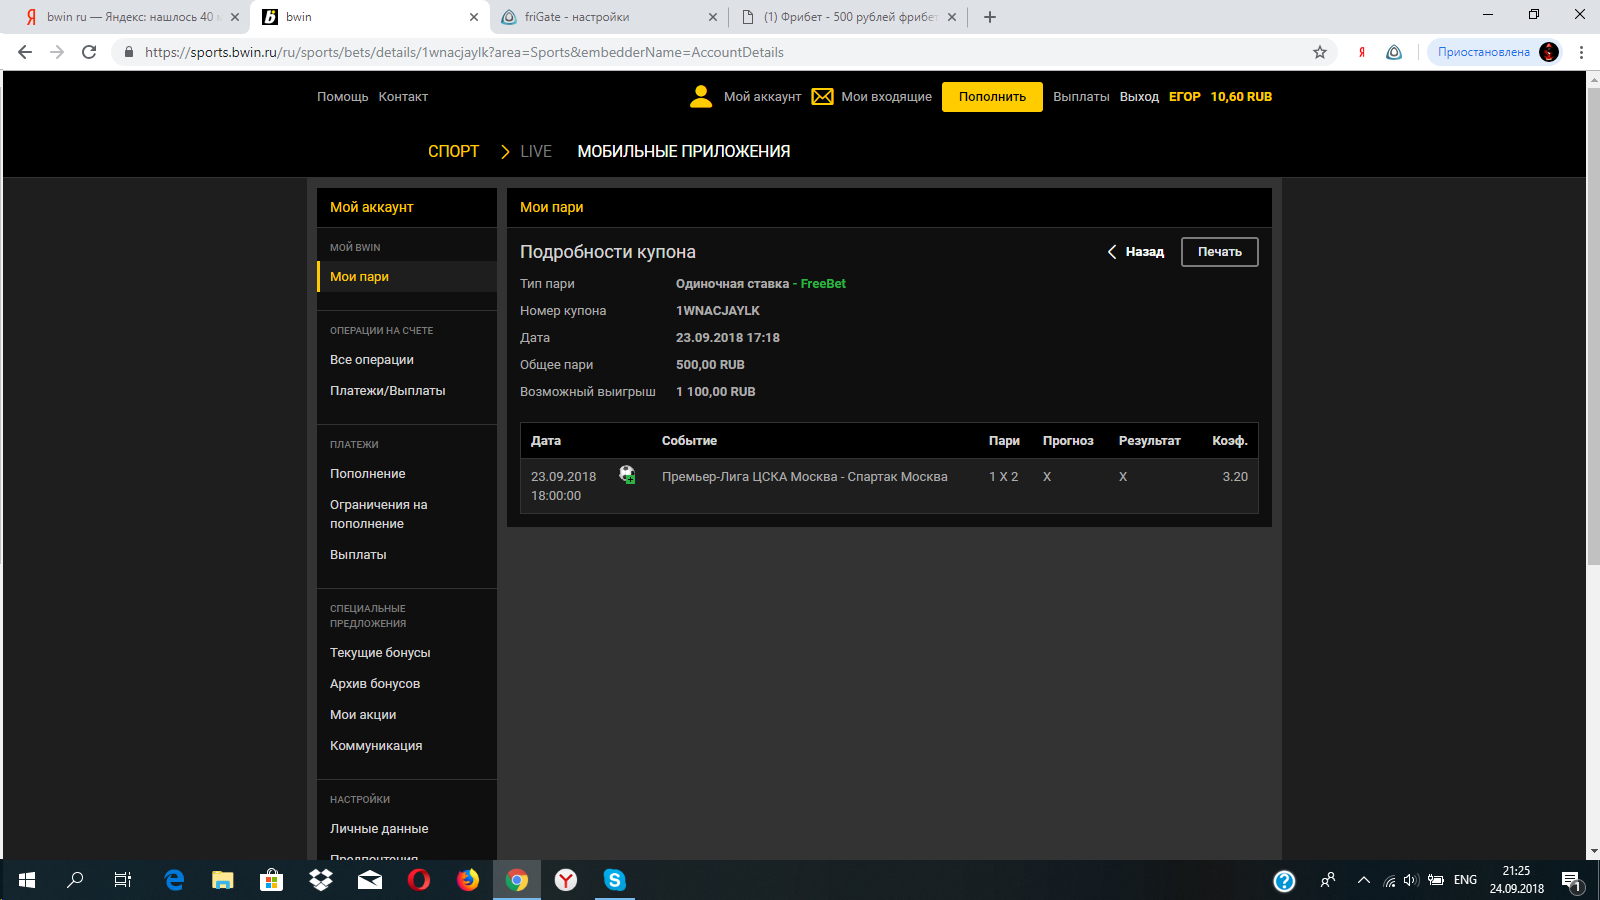Viewport: 1600px width, 900px height.
Task: Open Mail app from taskbar
Action: pos(369,880)
